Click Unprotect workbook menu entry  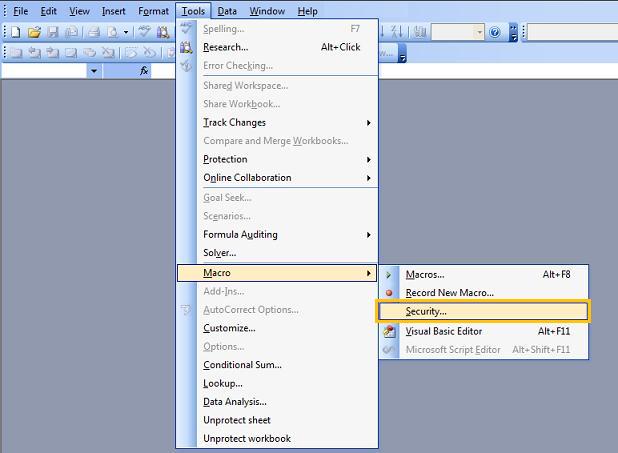coord(247,439)
